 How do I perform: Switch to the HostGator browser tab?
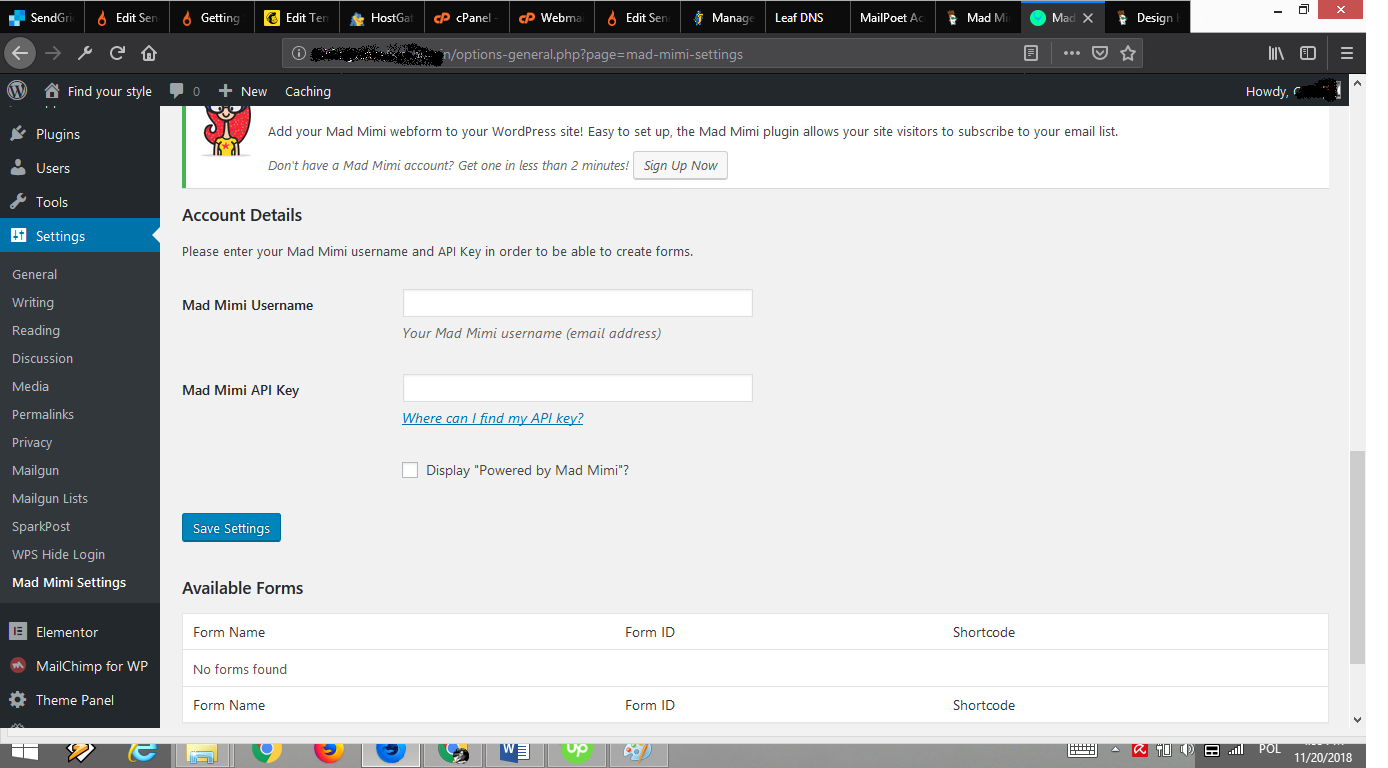pos(382,18)
